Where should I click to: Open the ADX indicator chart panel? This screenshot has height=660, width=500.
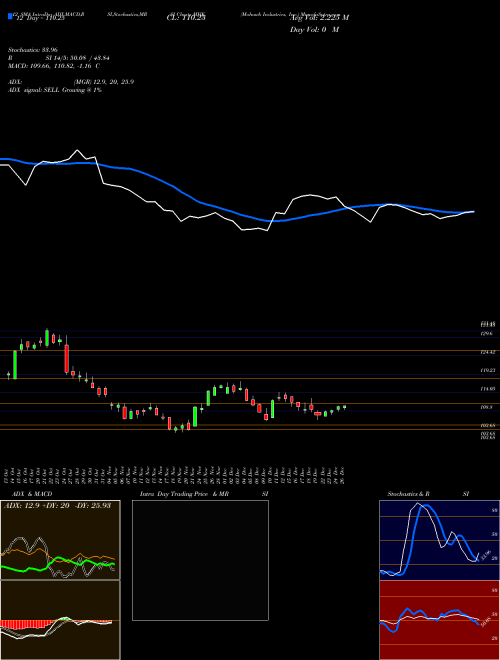click(x=60, y=540)
